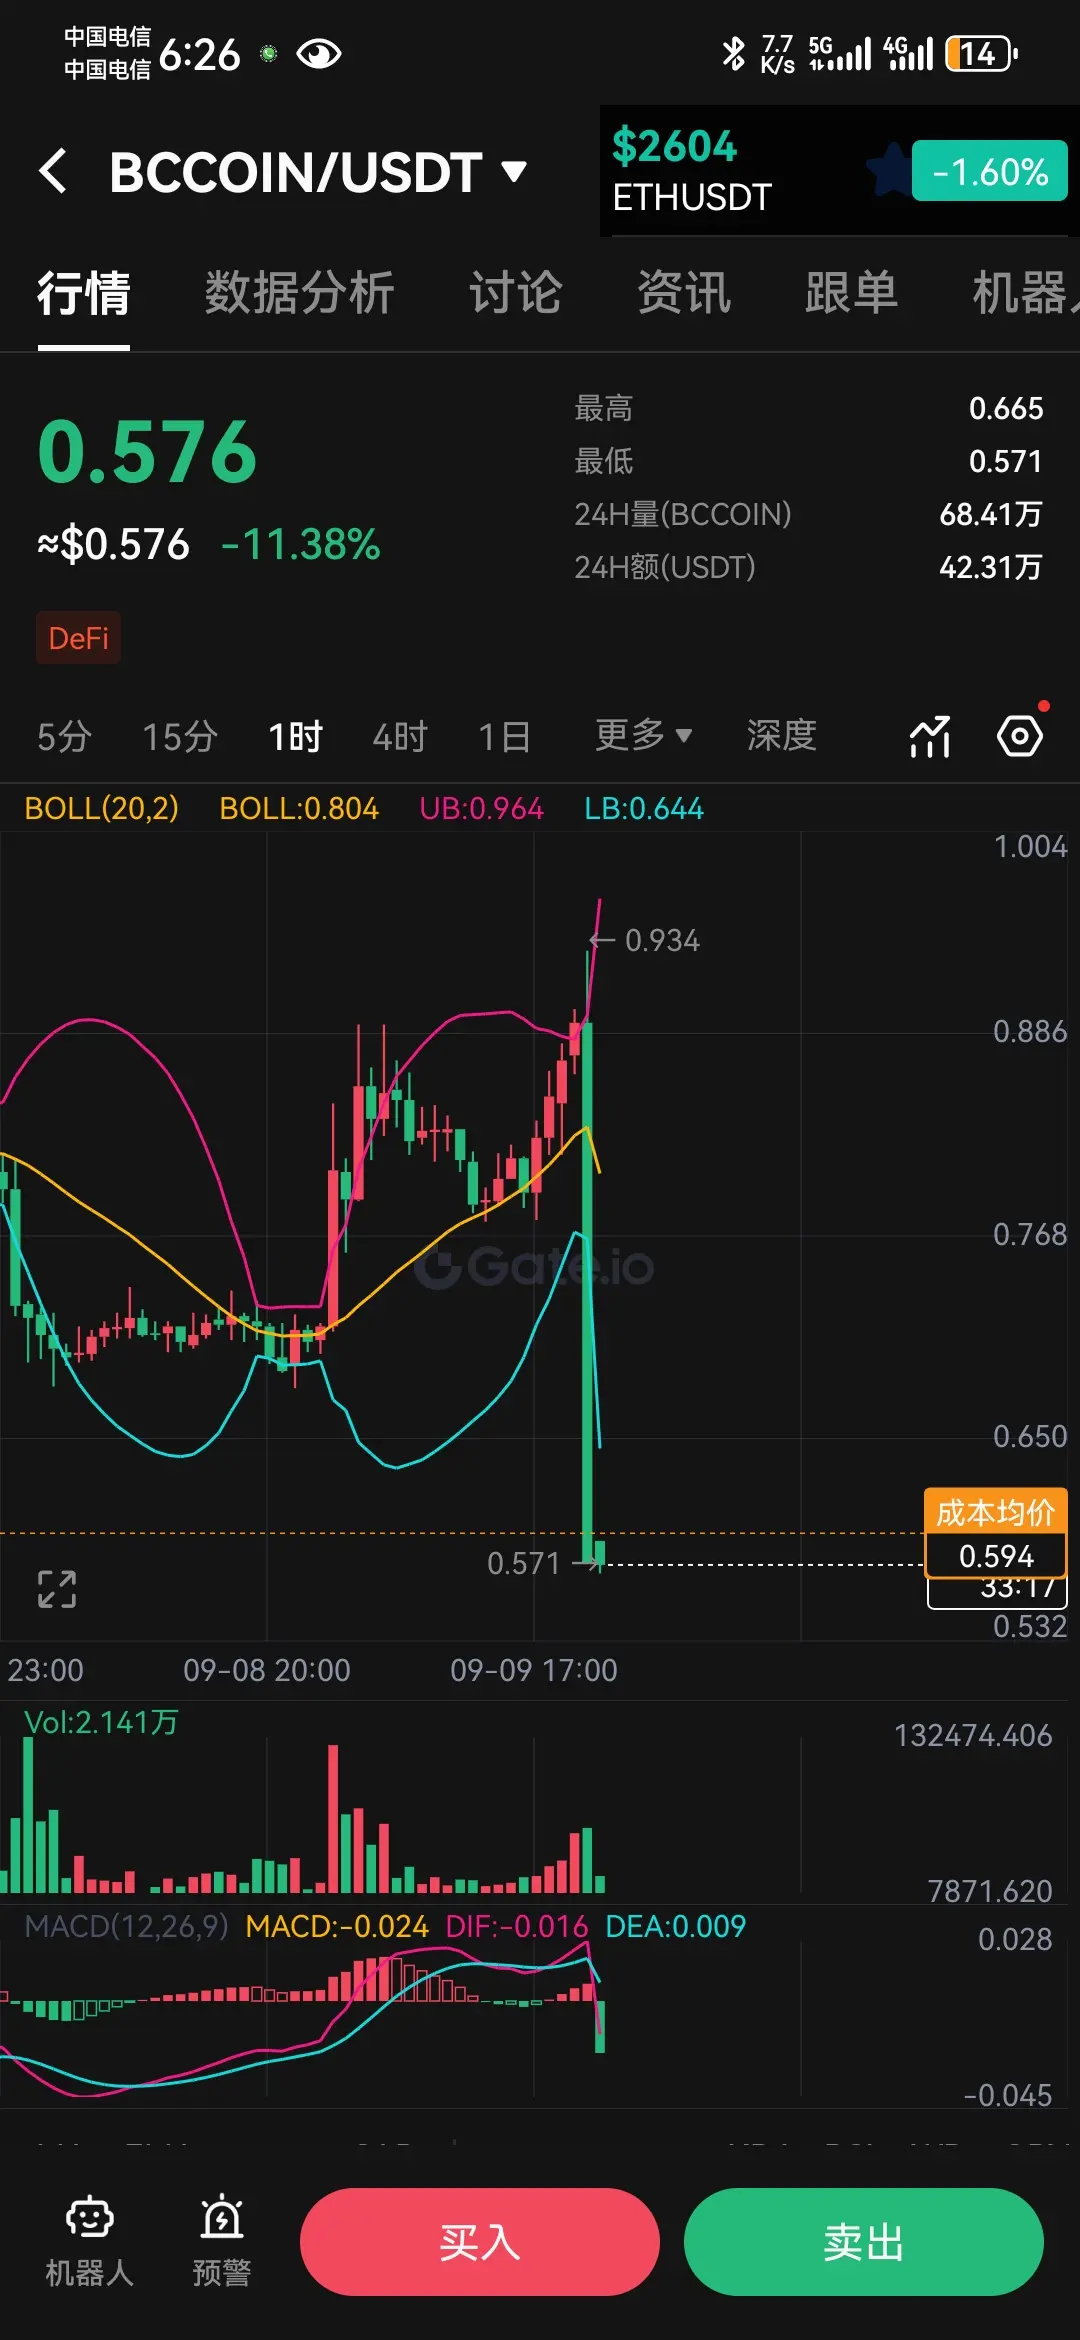Screen dimensions: 1080x2340
Task: Go back using the left arrow
Action: [53, 171]
